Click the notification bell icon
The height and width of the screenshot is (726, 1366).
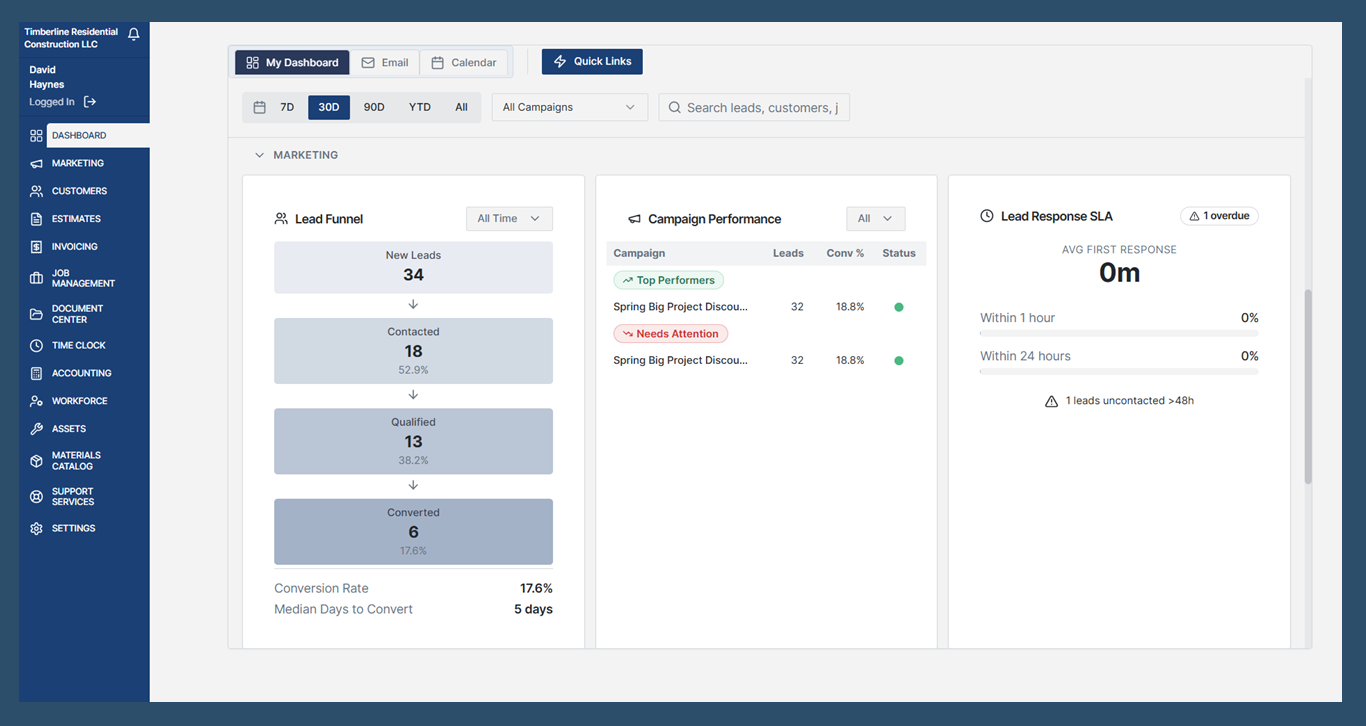(x=134, y=34)
